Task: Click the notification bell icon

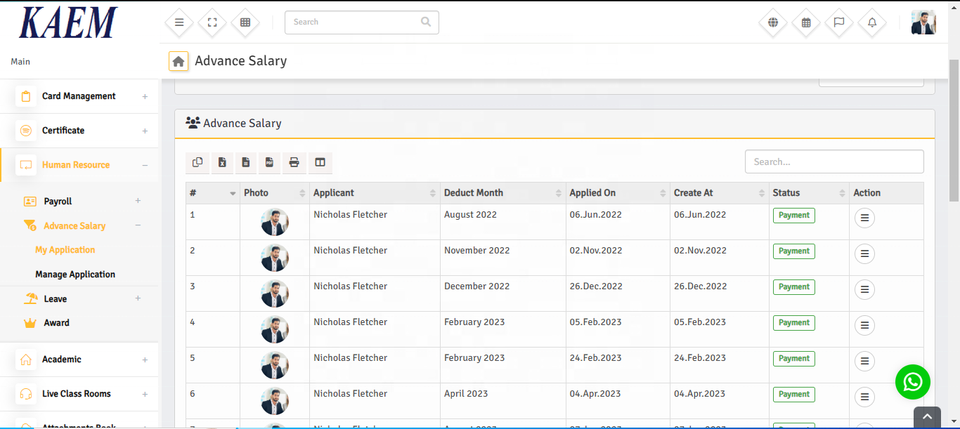Action: tap(872, 22)
